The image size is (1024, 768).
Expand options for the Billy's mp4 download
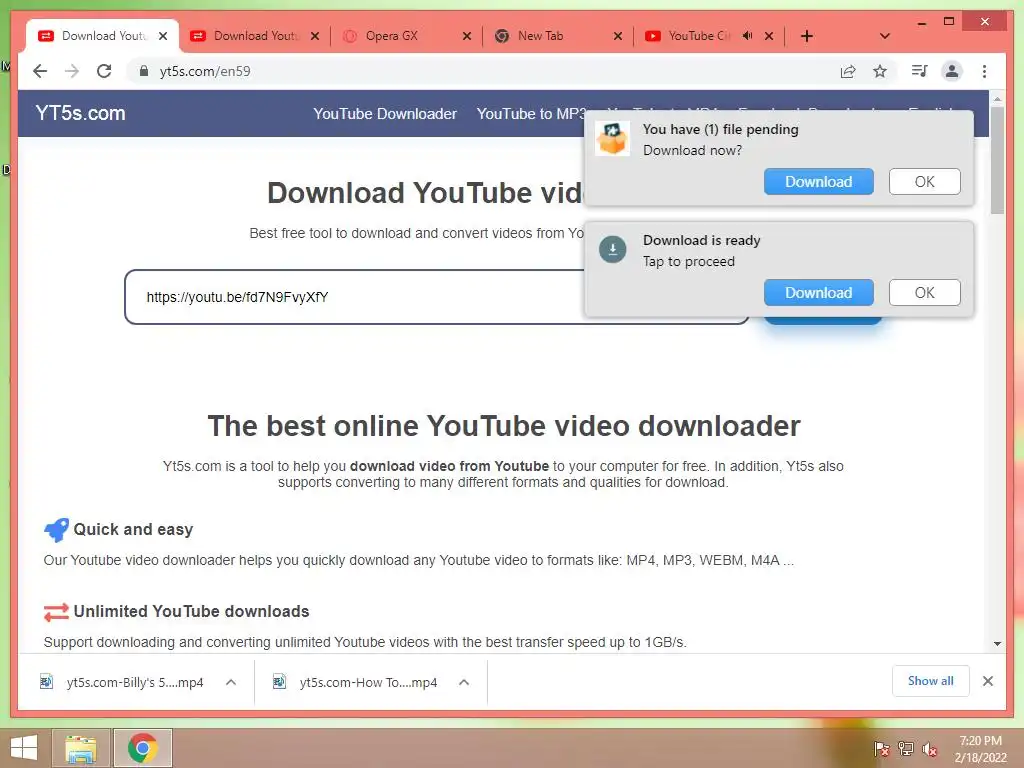click(x=231, y=682)
